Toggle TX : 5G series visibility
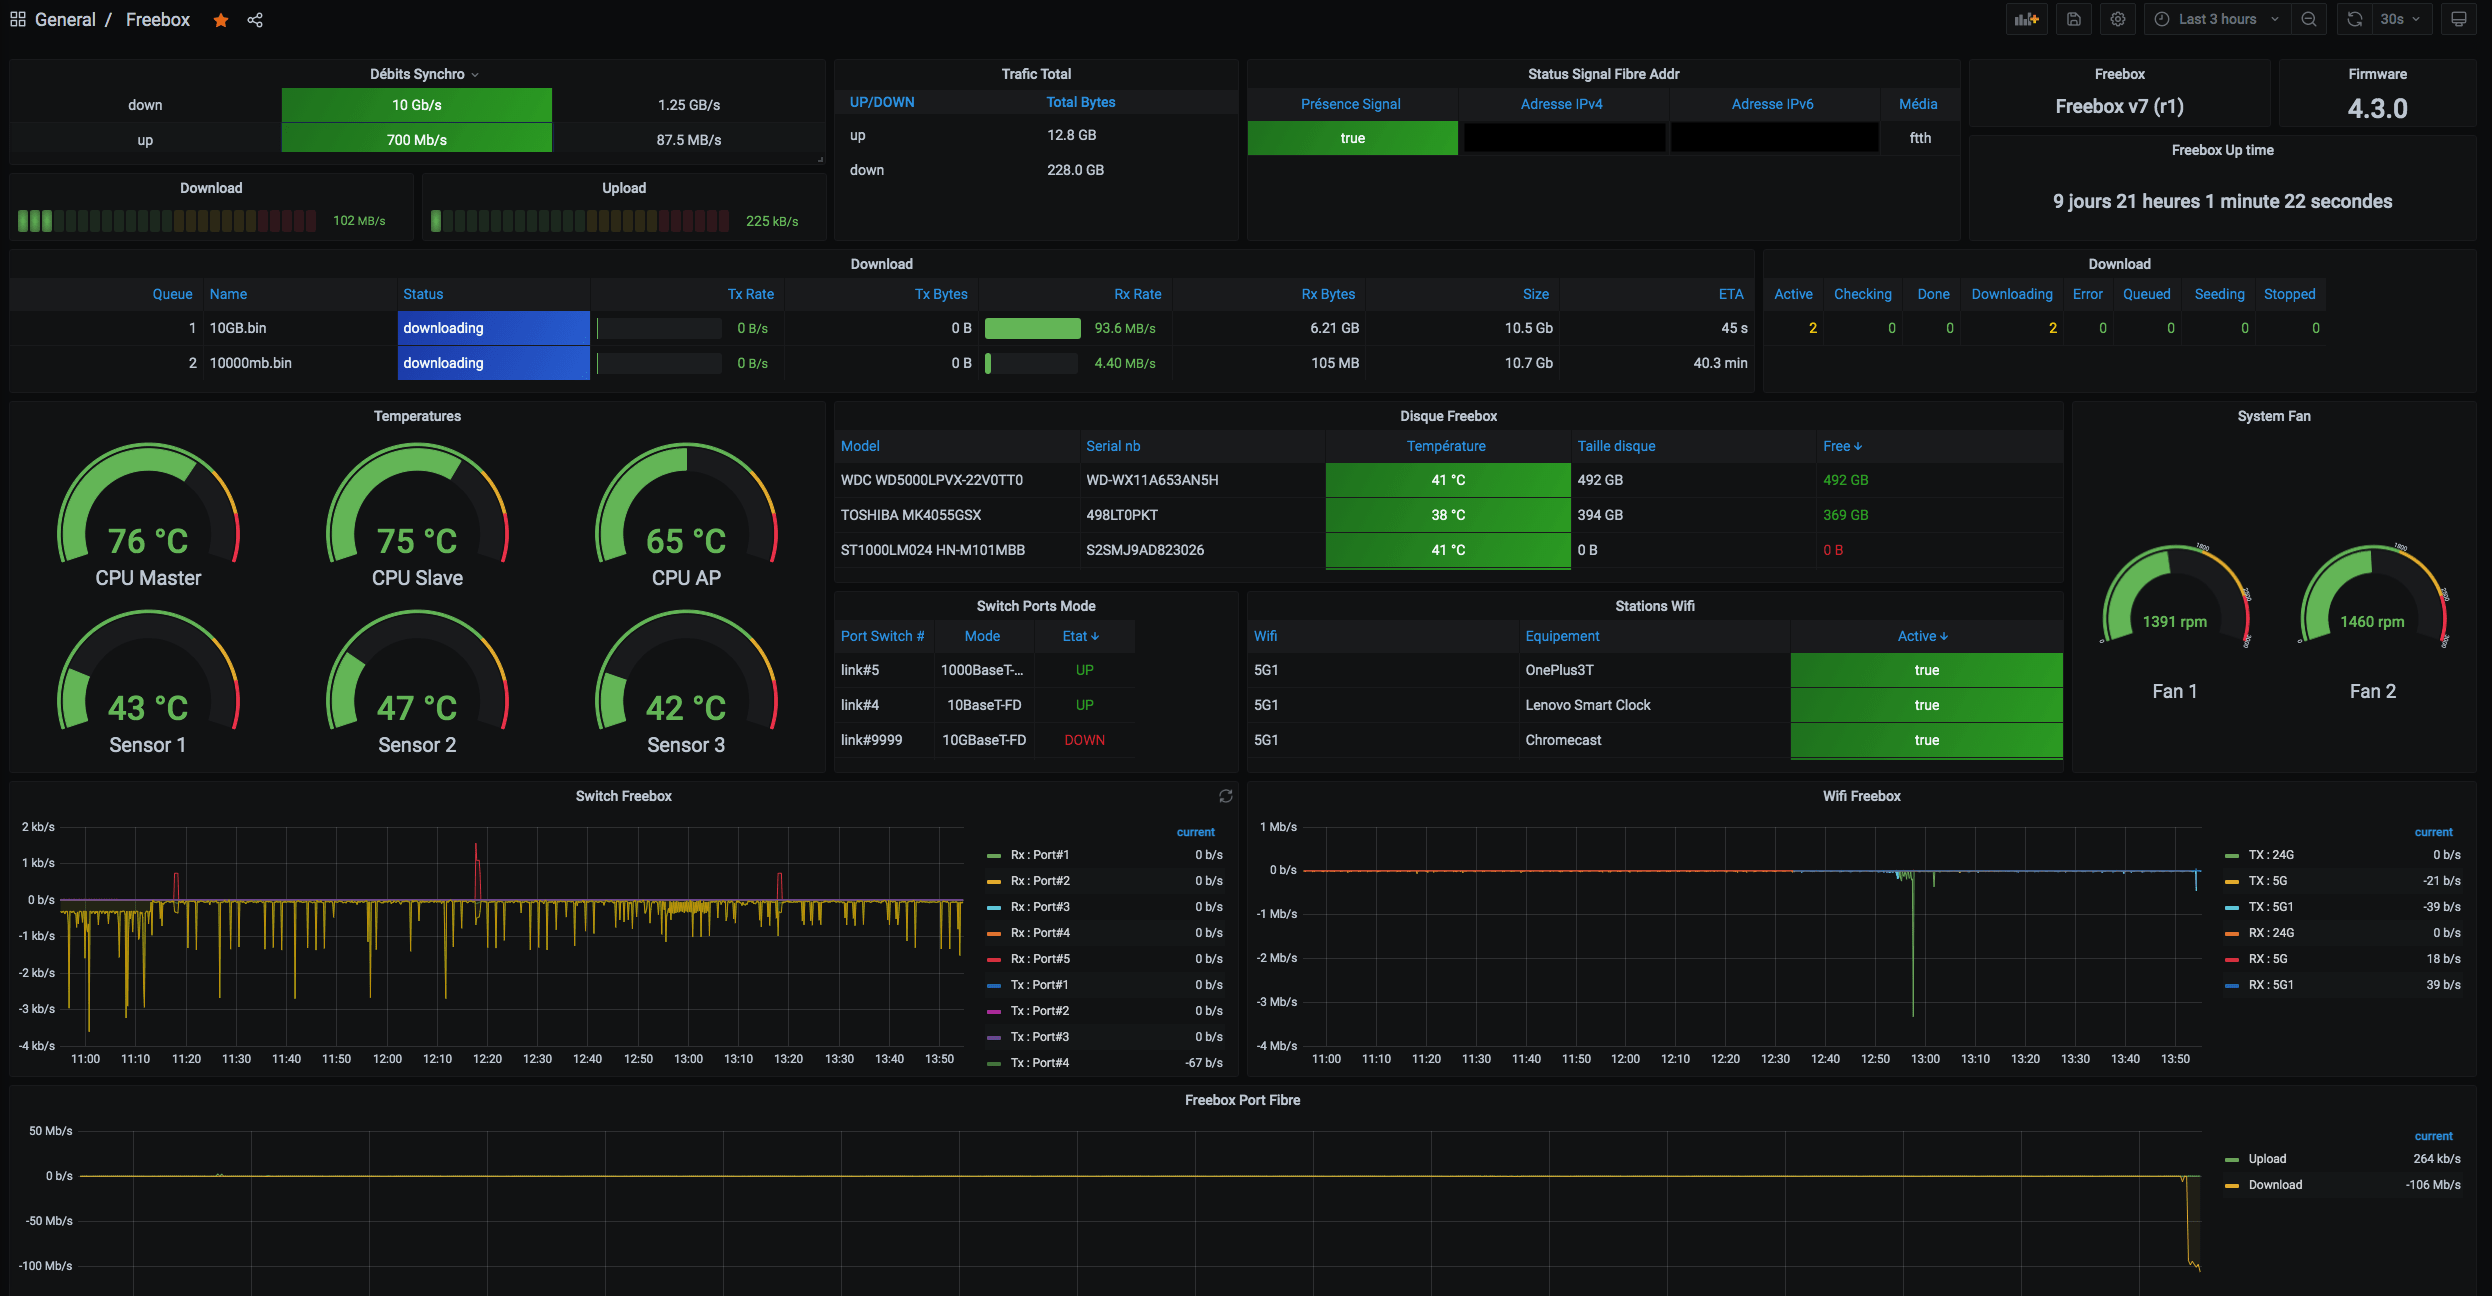 (x=2267, y=881)
